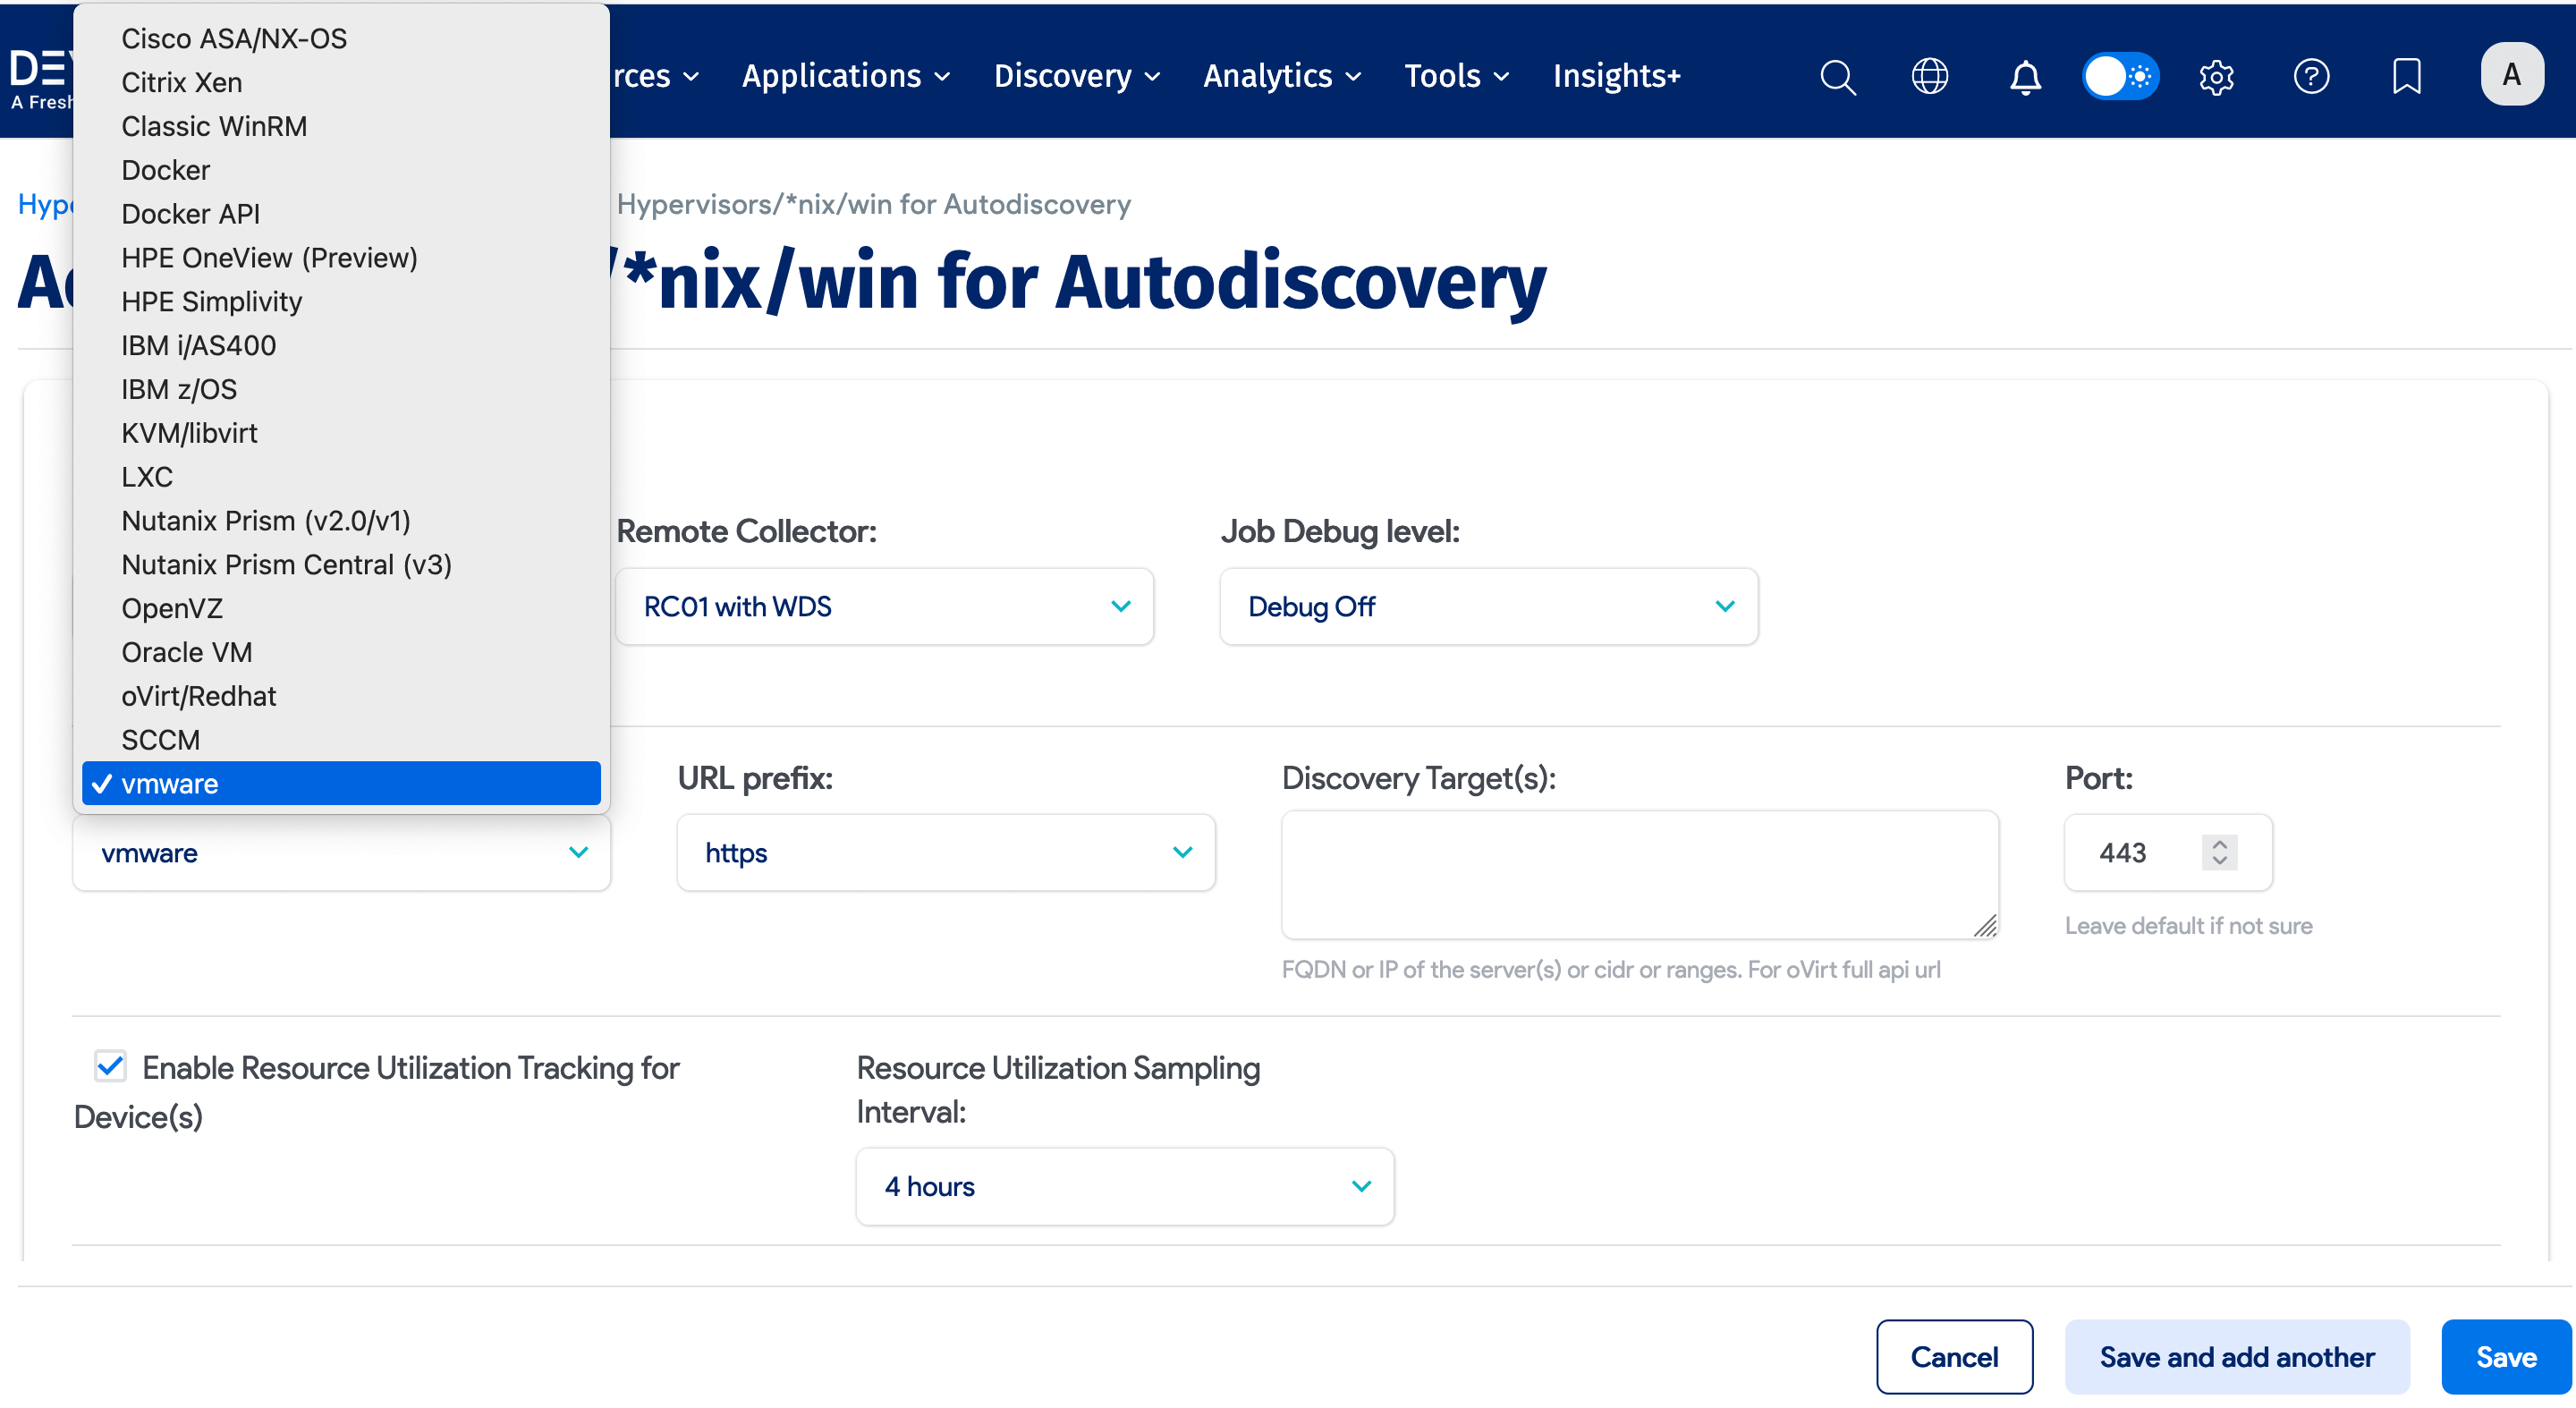The image size is (2576, 1408).
Task: Click the help question mark icon
Action: click(x=2311, y=76)
